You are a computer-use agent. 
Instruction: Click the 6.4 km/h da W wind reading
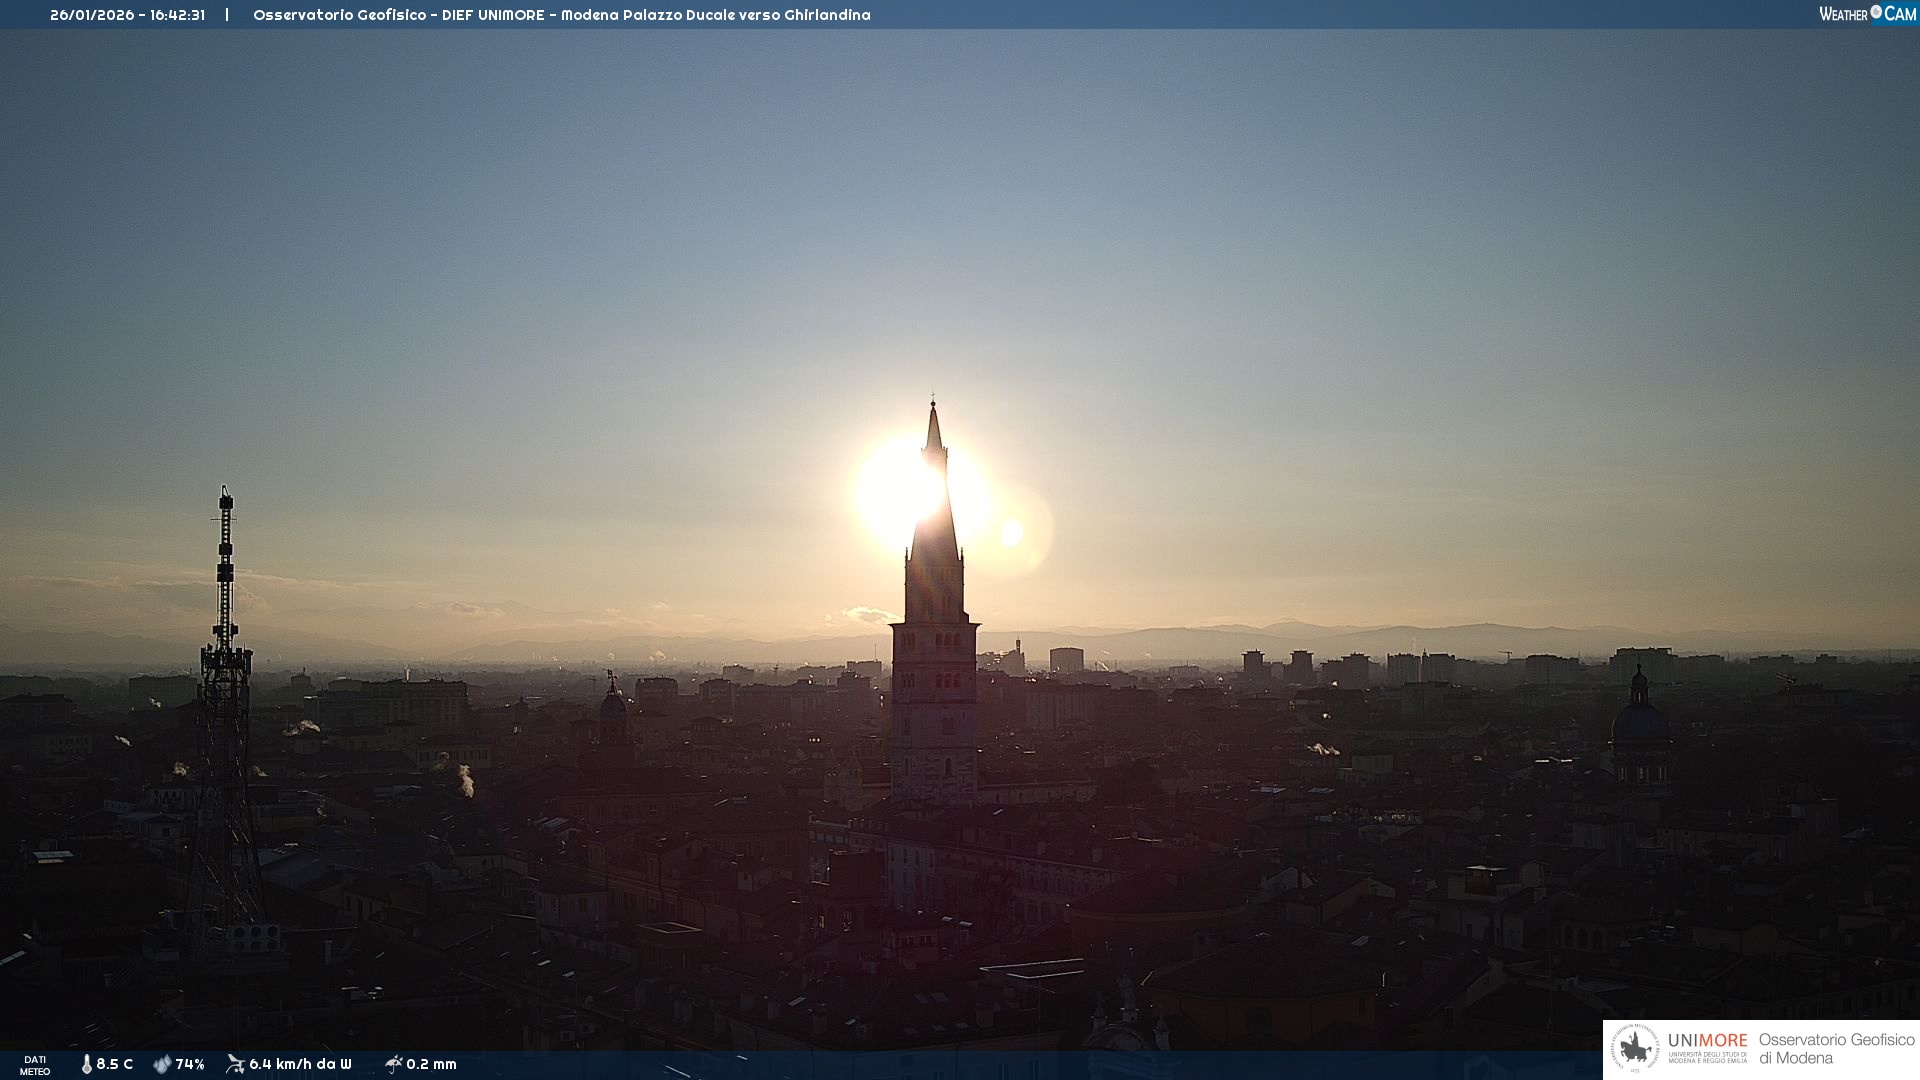300,1064
